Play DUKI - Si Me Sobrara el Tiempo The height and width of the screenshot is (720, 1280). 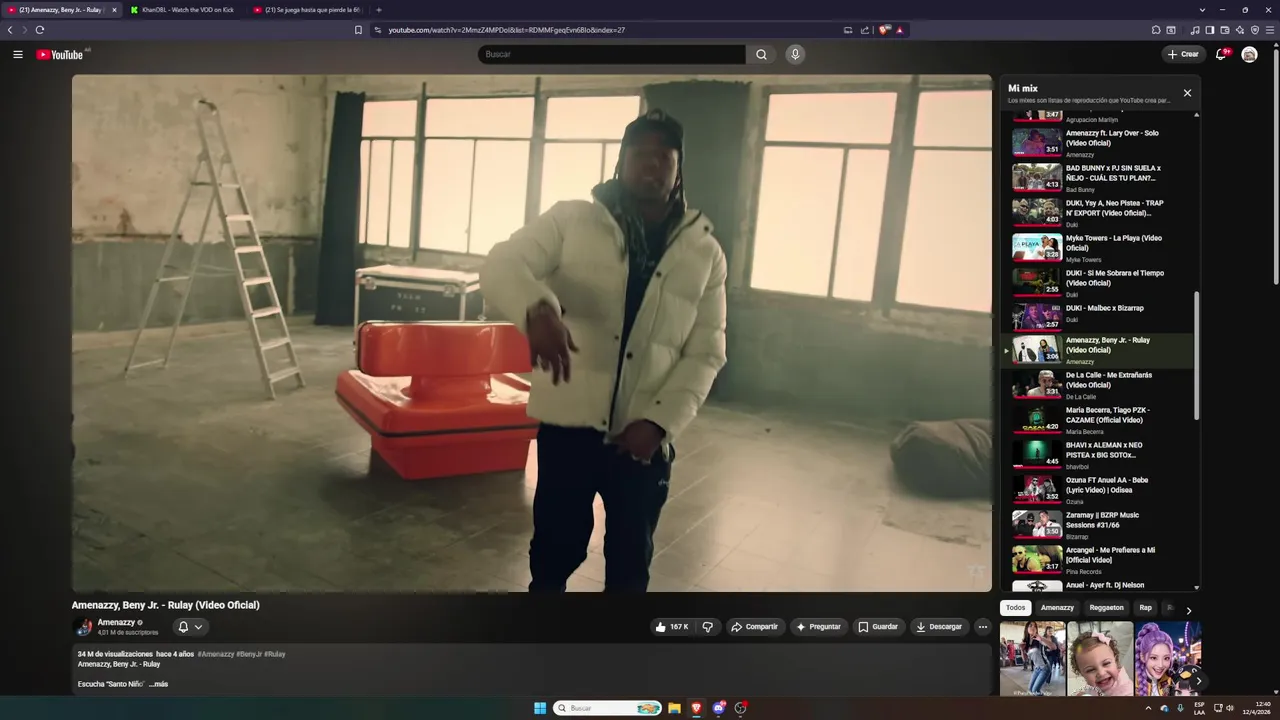click(x=1098, y=283)
